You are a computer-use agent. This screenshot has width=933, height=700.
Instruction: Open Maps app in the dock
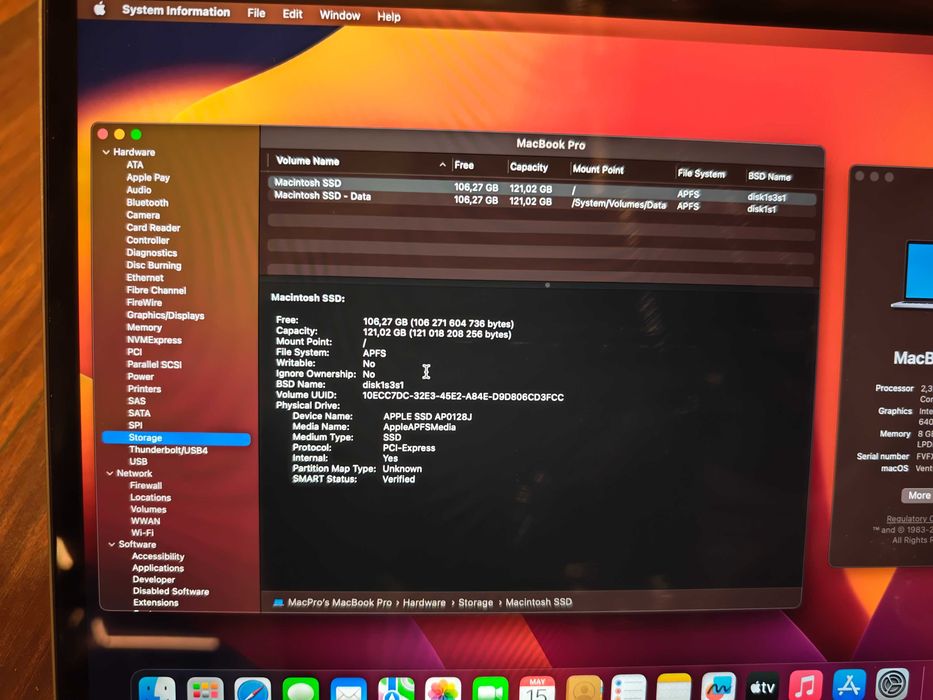pos(396,690)
